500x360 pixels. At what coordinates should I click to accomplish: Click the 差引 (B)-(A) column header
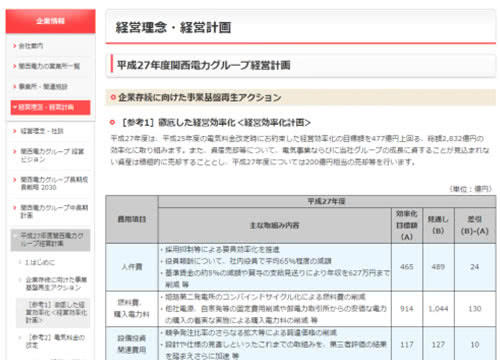pos(475,225)
